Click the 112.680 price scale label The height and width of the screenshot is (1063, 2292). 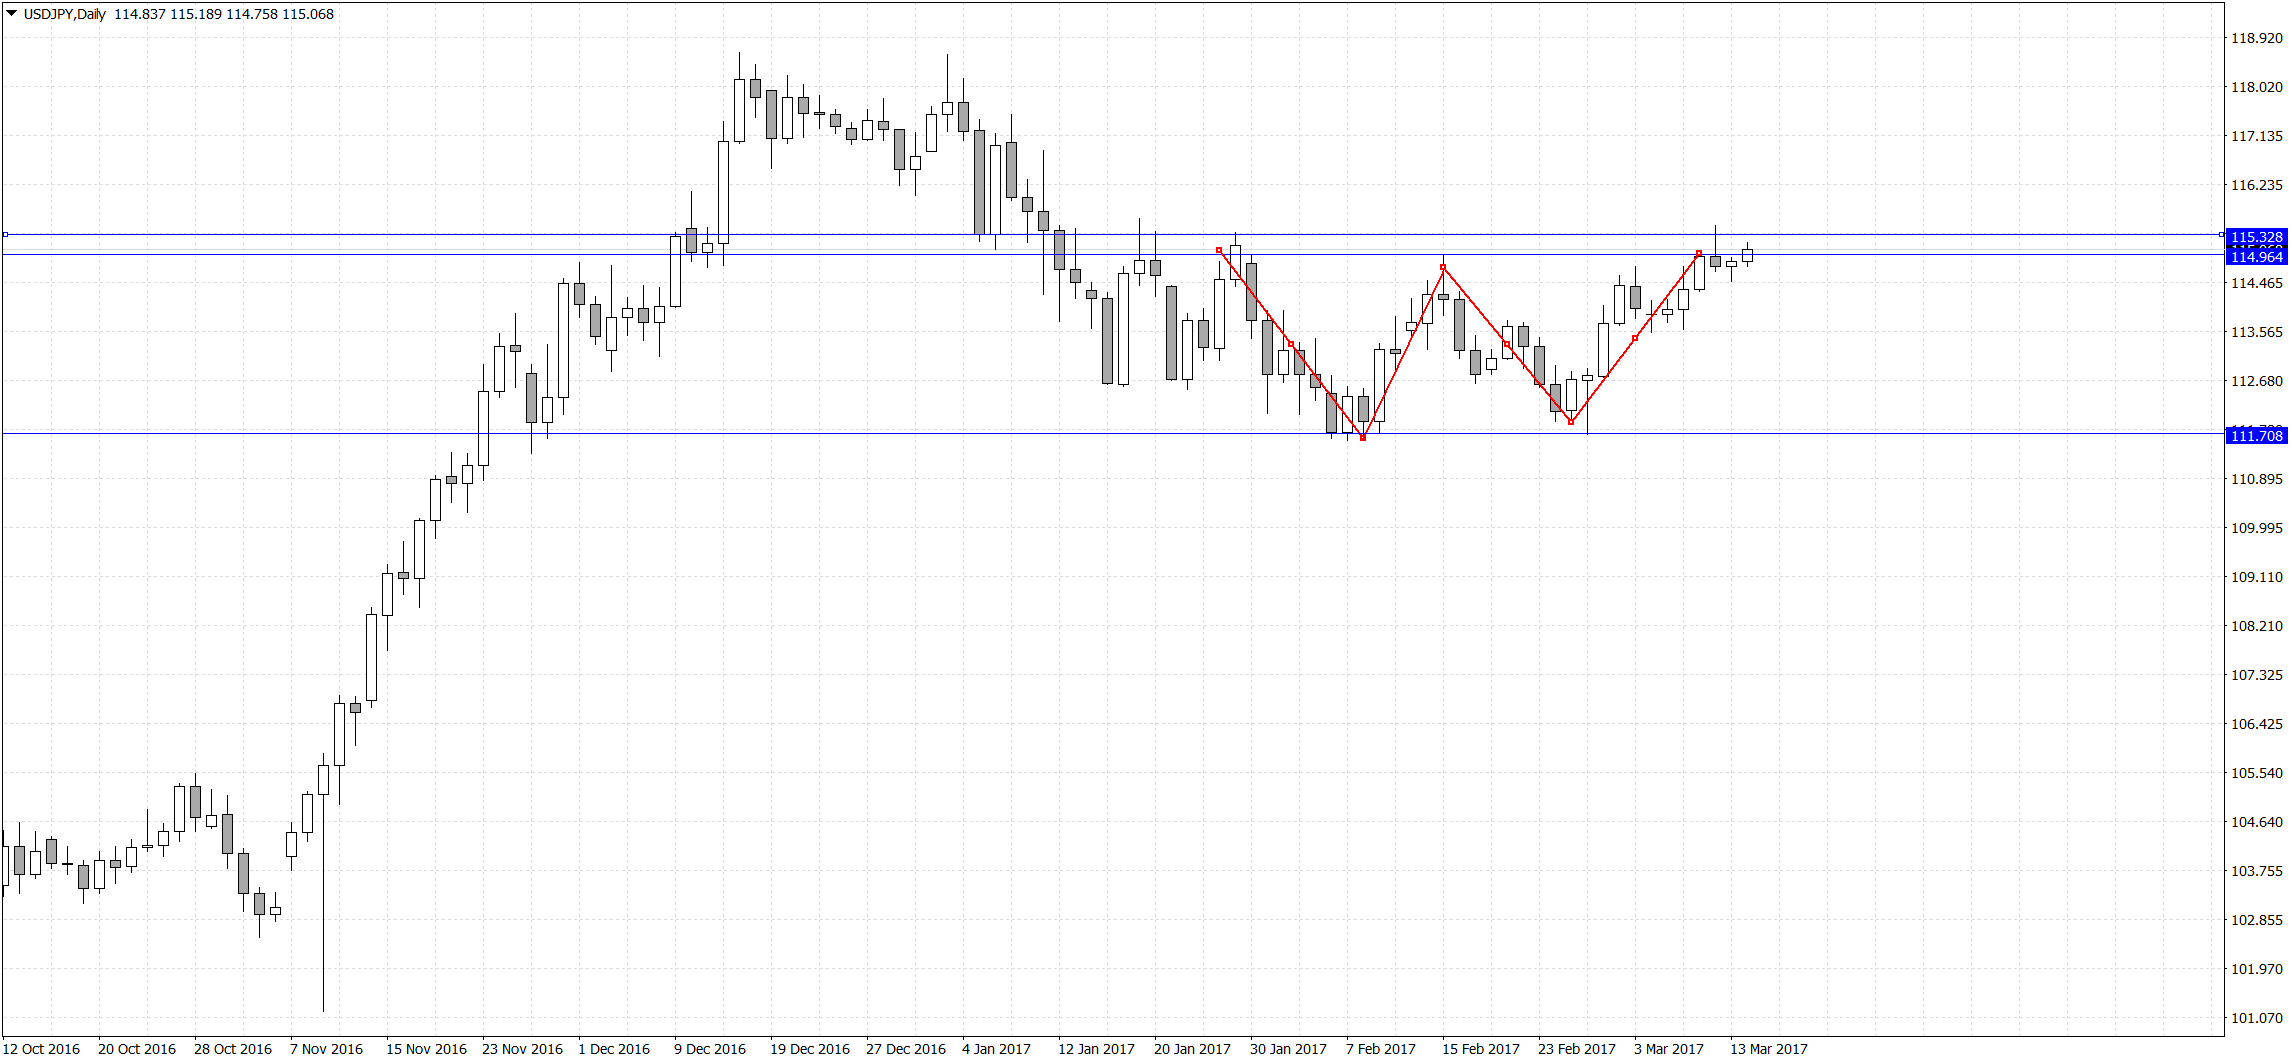click(2257, 381)
